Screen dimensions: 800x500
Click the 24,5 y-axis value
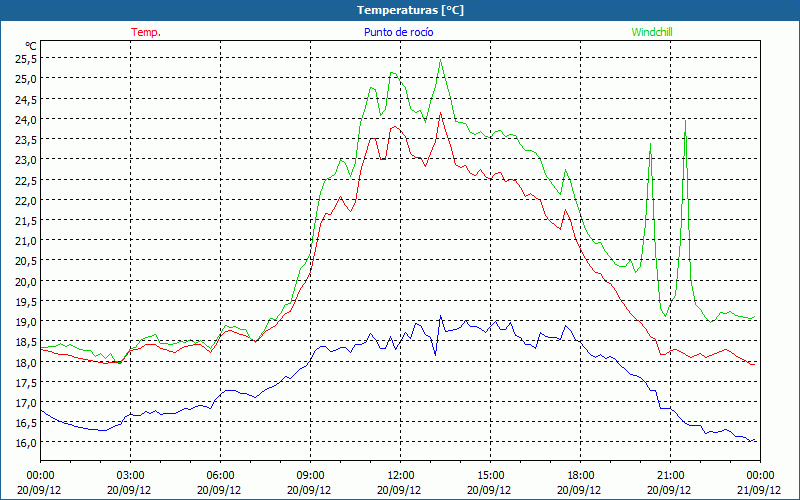coord(26,99)
